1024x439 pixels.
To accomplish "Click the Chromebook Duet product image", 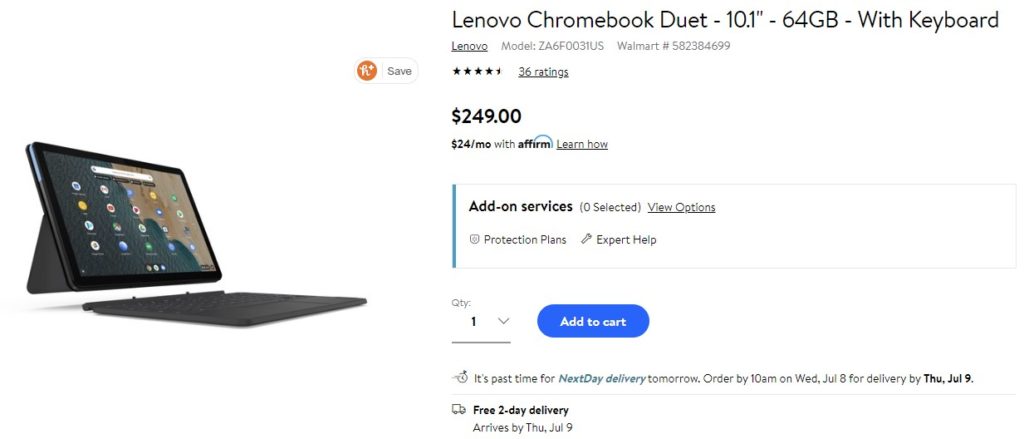I will pyautogui.click(x=196, y=234).
